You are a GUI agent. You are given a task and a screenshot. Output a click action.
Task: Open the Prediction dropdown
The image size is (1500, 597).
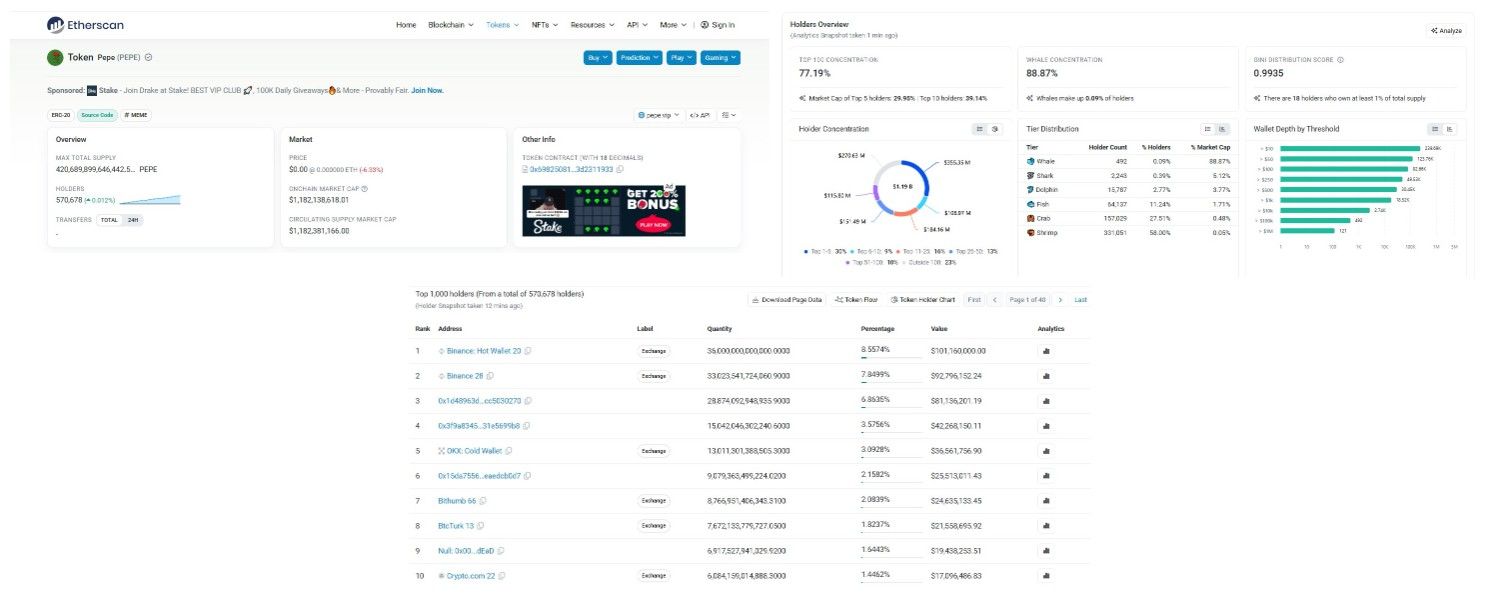(639, 58)
